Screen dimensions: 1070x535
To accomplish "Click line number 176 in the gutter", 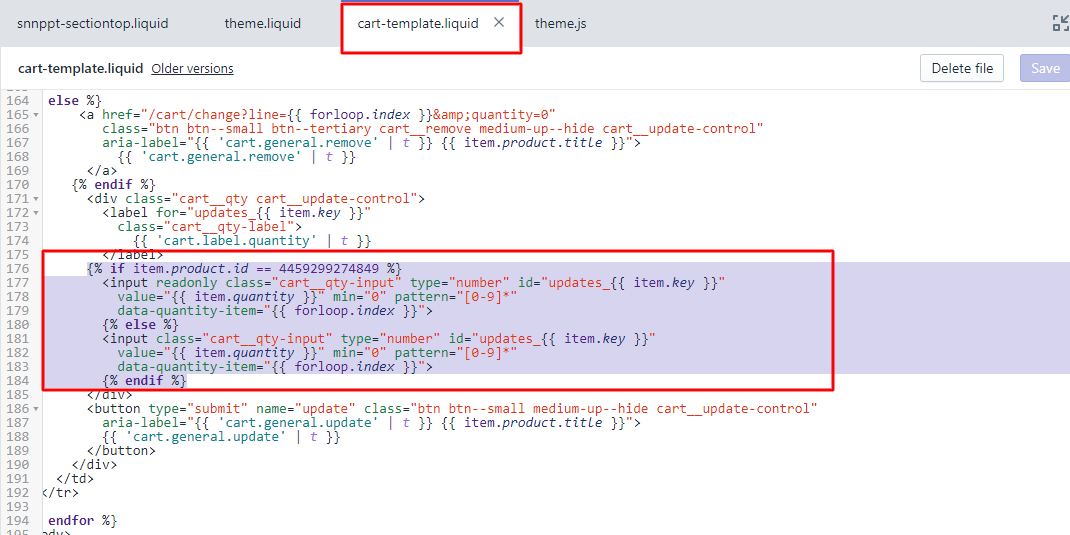I will [x=18, y=269].
